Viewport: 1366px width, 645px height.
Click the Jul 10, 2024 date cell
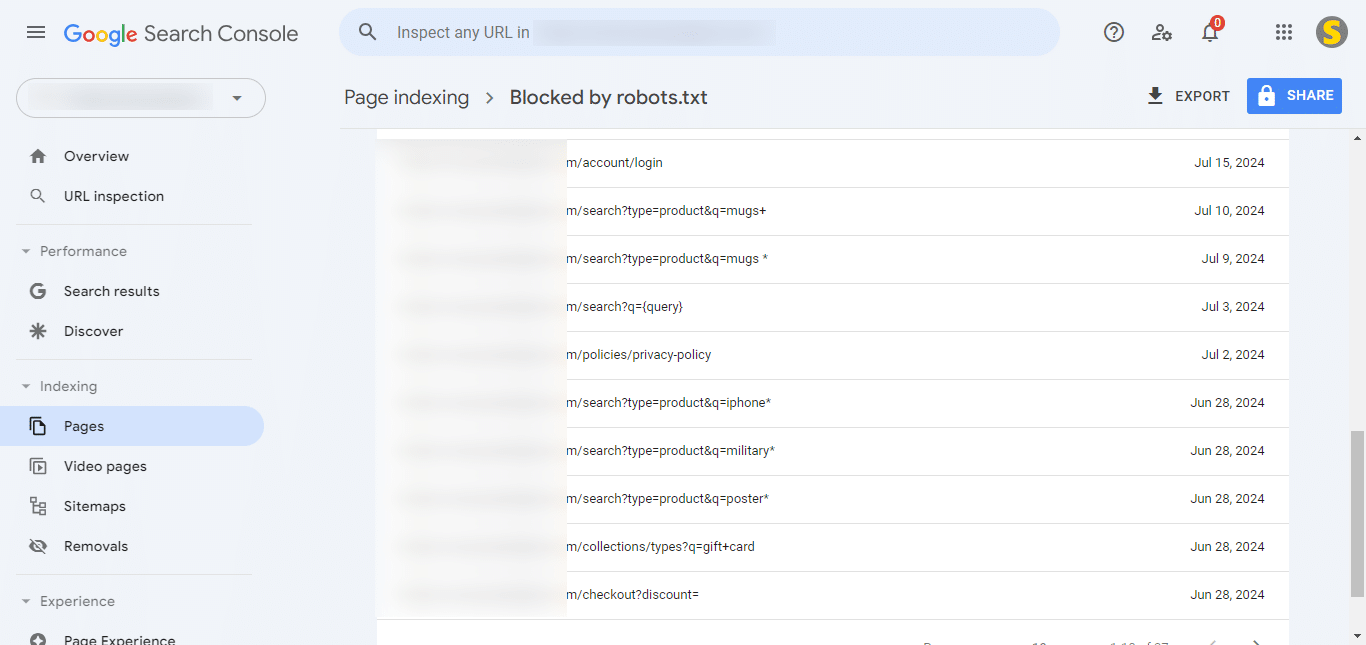1229,211
